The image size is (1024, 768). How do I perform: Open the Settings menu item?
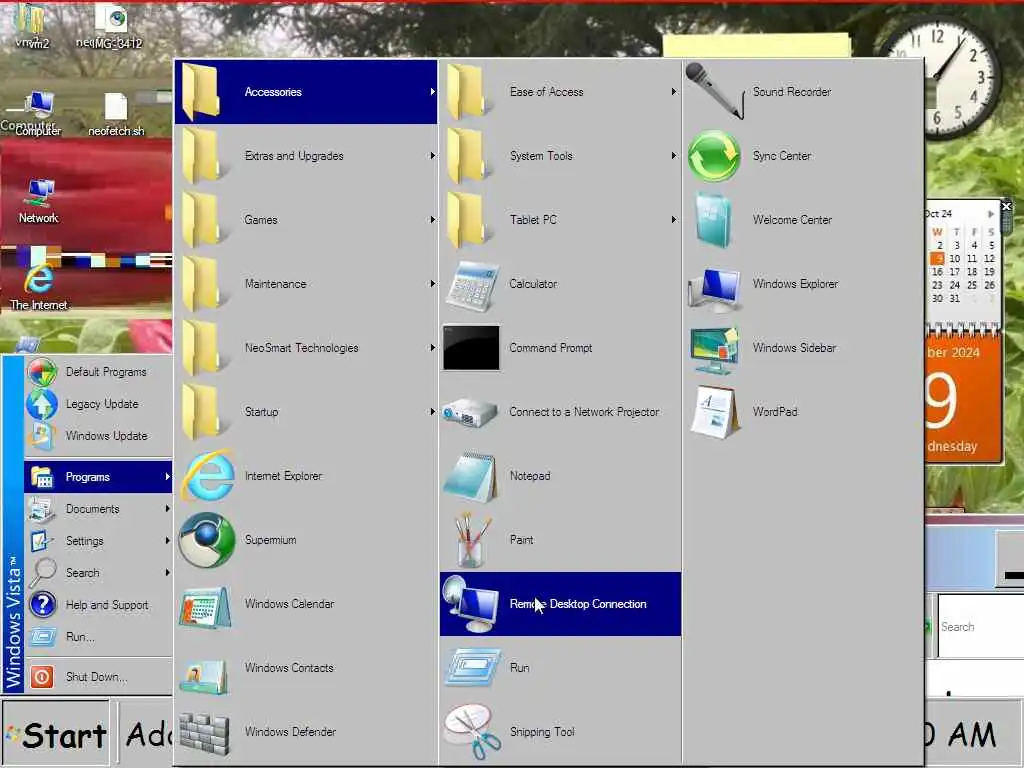(x=99, y=541)
